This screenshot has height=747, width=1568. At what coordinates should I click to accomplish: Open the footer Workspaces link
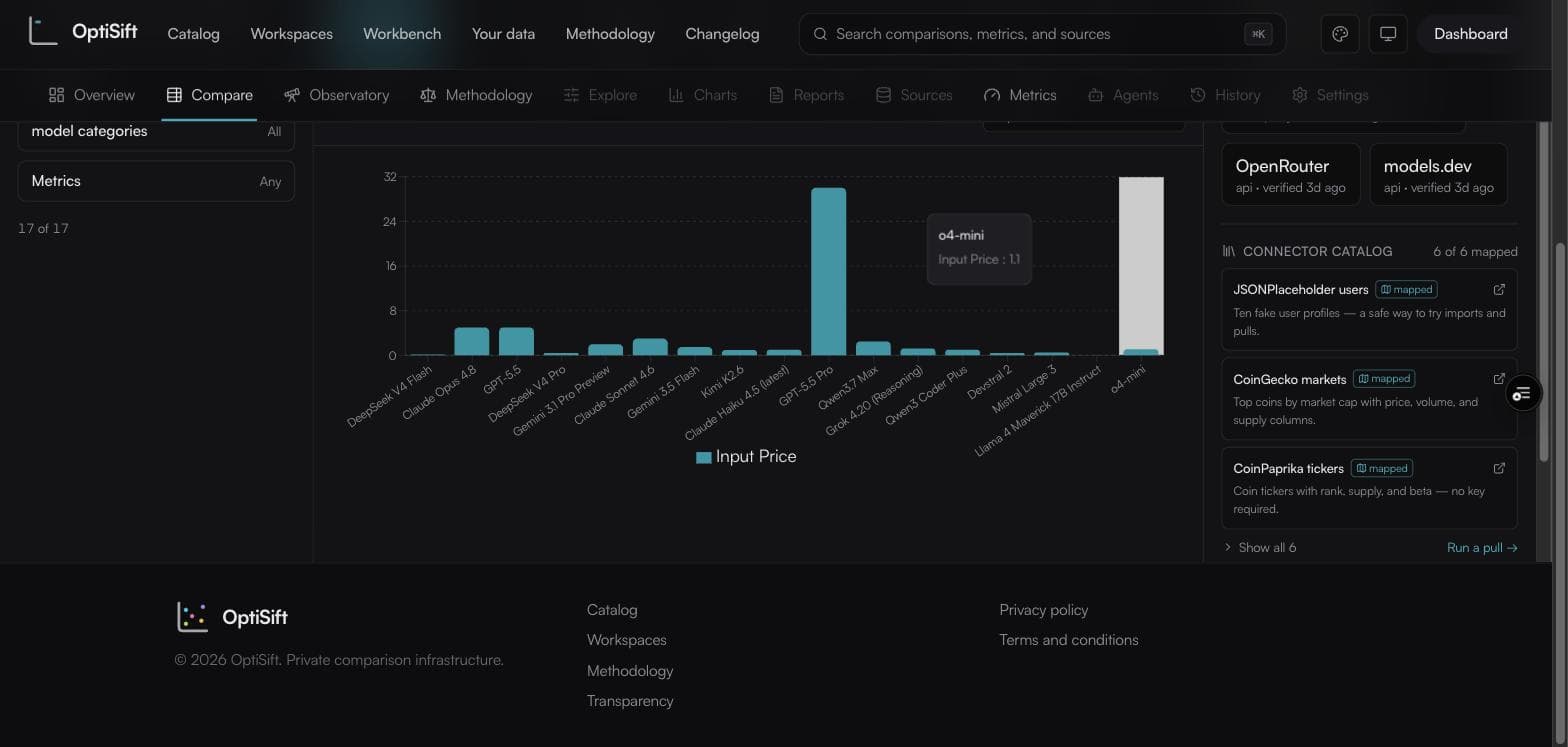[x=627, y=640]
